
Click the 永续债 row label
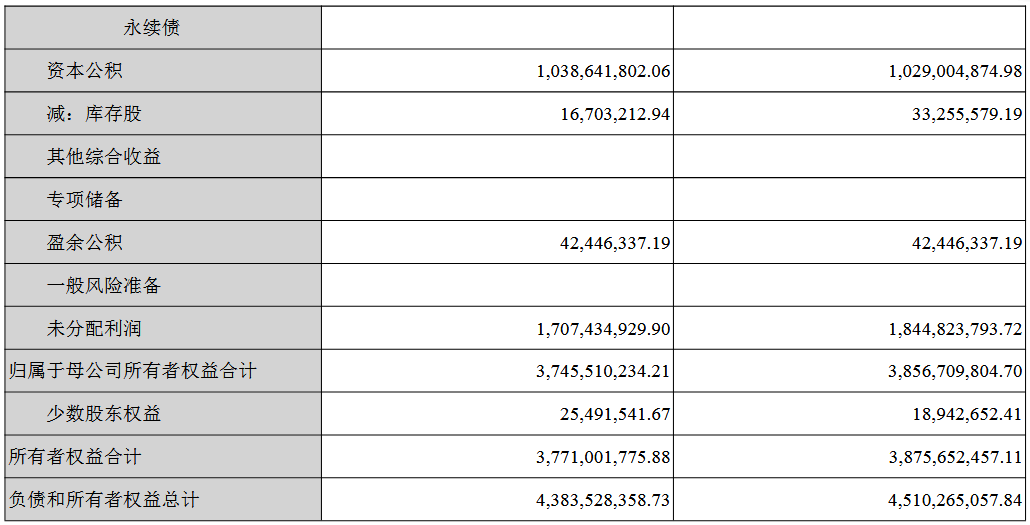(x=151, y=28)
